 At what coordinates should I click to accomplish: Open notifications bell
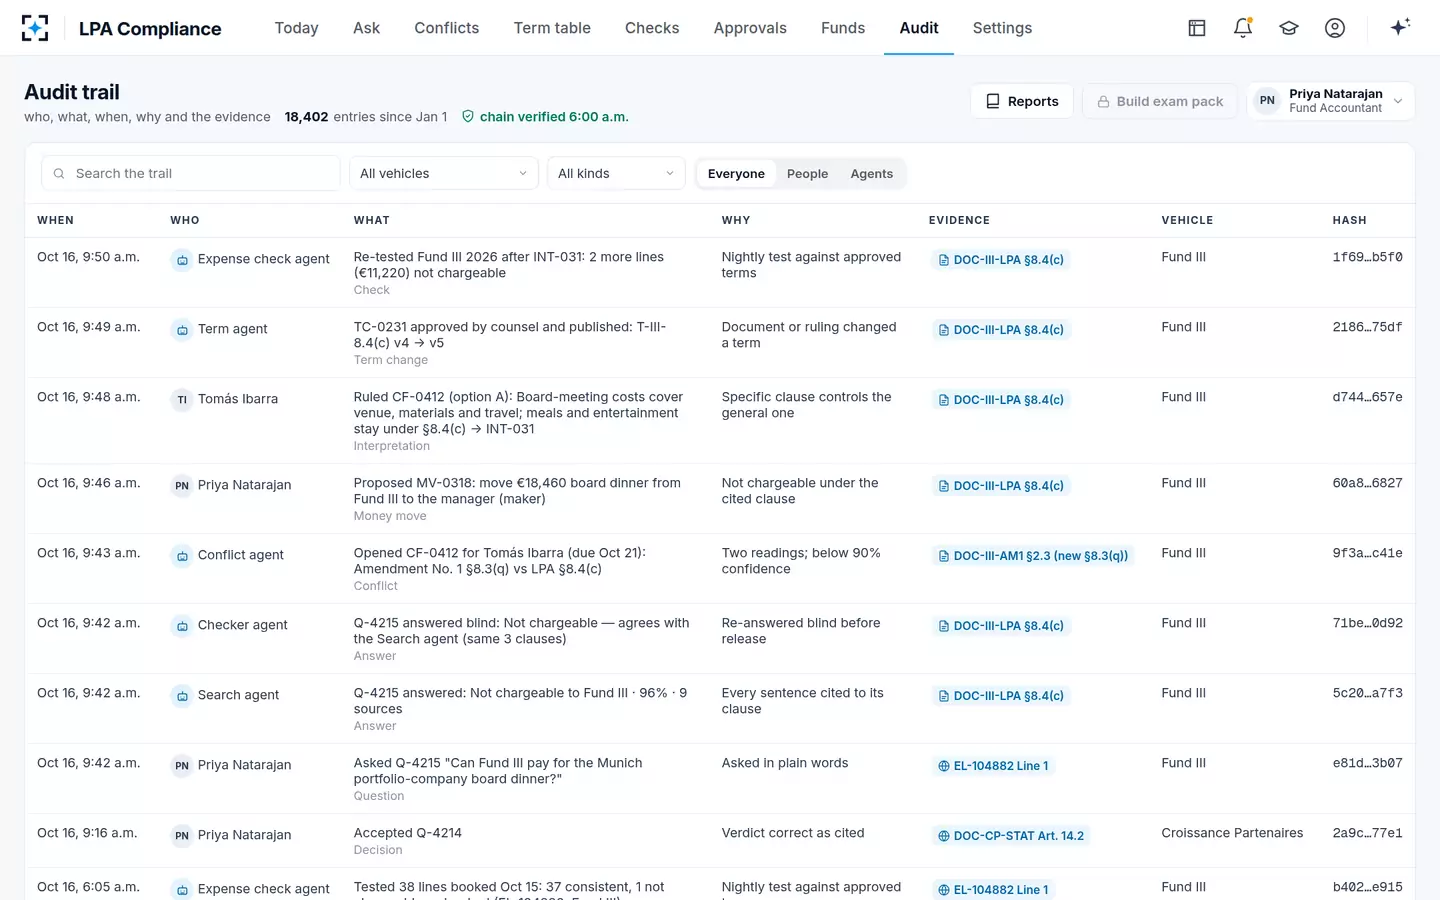1243,28
